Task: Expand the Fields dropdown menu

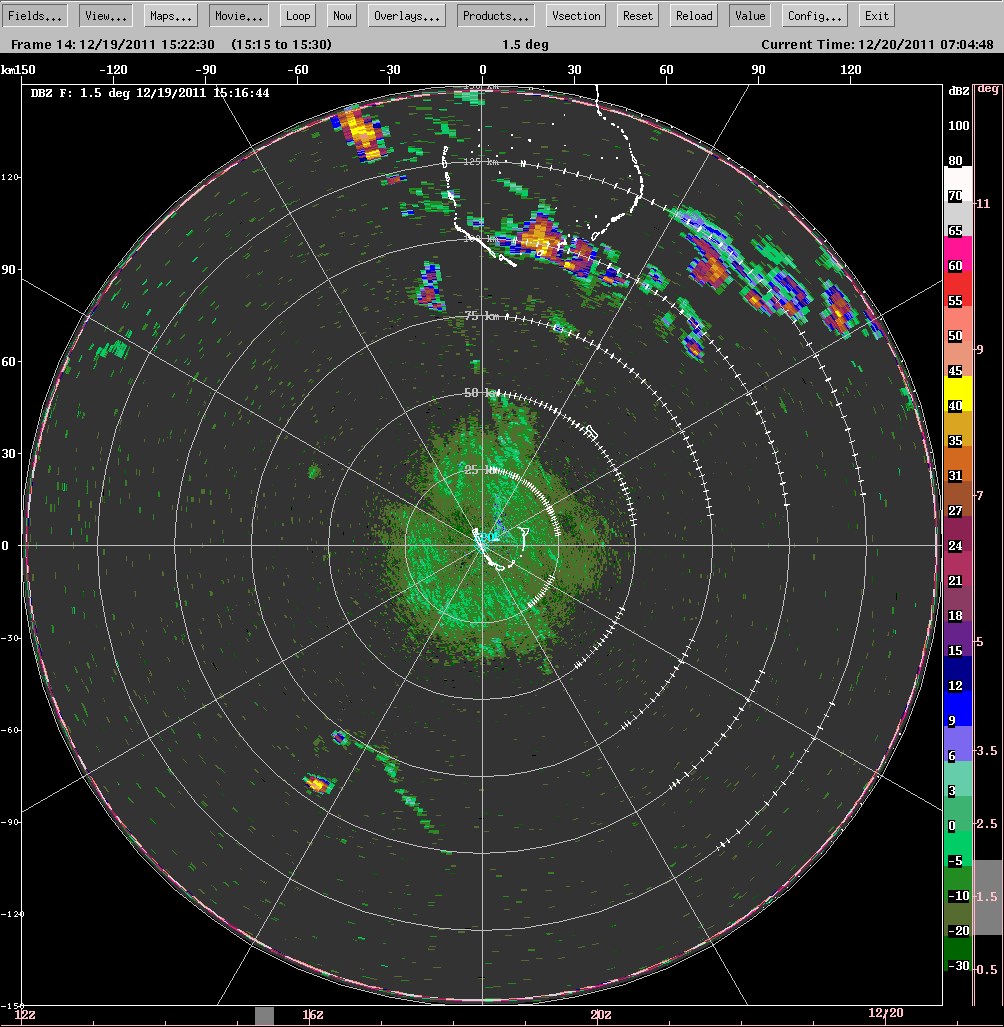Action: tap(34, 15)
